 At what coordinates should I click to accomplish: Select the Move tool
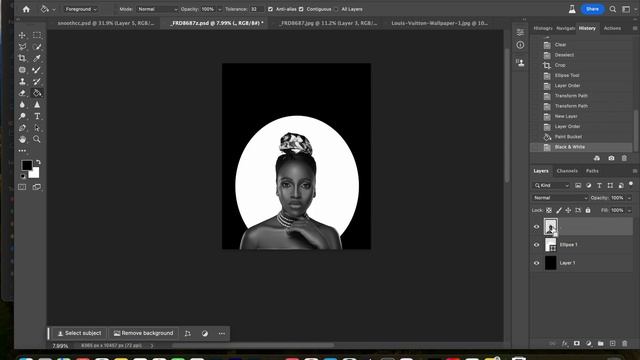[22, 35]
